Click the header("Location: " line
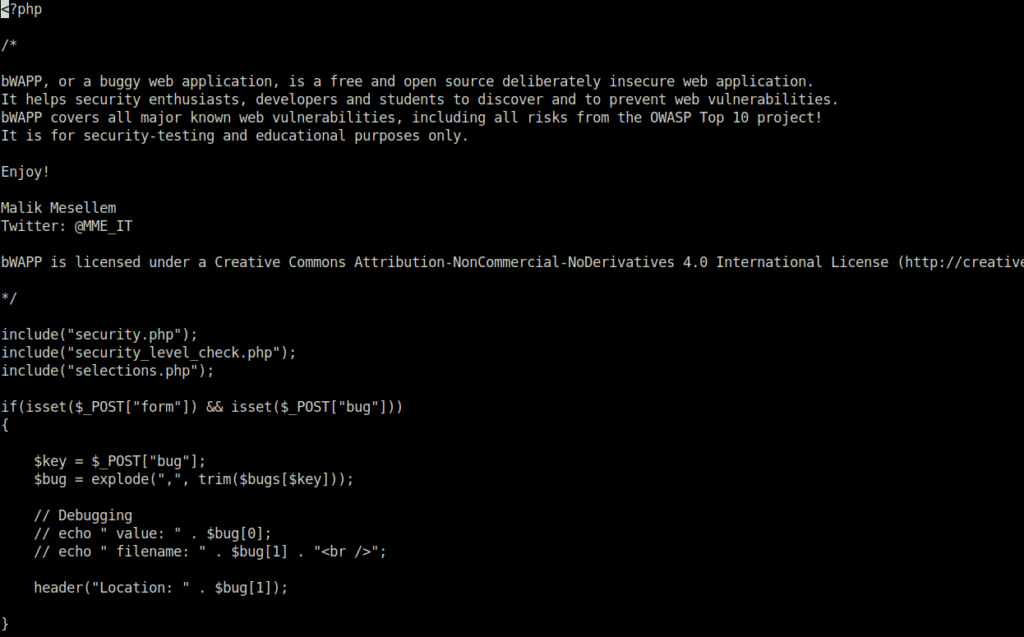 [x=161, y=588]
